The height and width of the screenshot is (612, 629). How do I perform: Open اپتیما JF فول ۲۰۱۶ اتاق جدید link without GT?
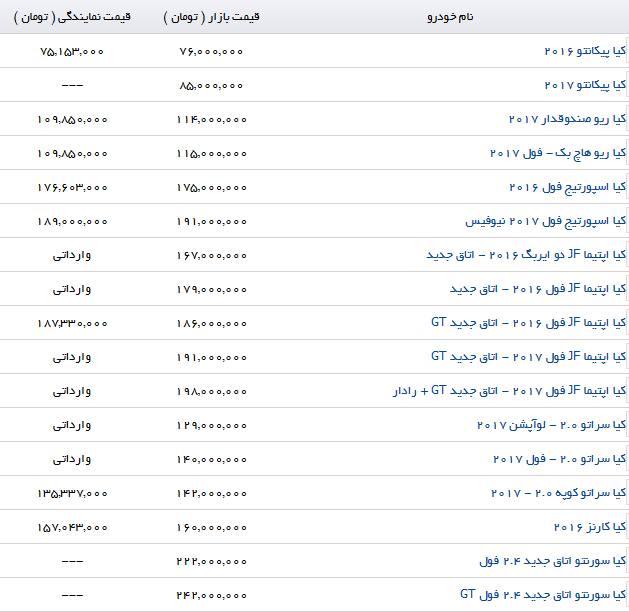(538, 290)
